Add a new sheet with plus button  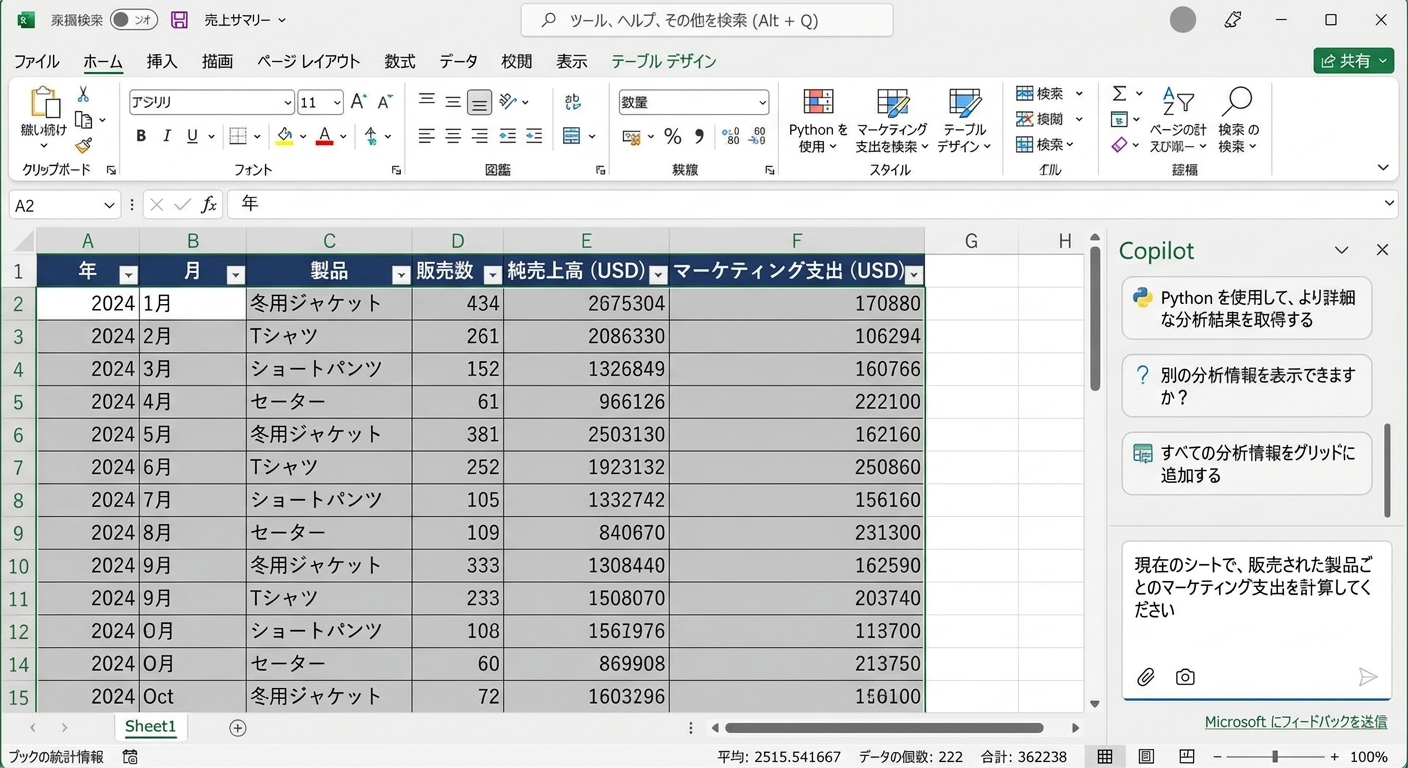238,728
